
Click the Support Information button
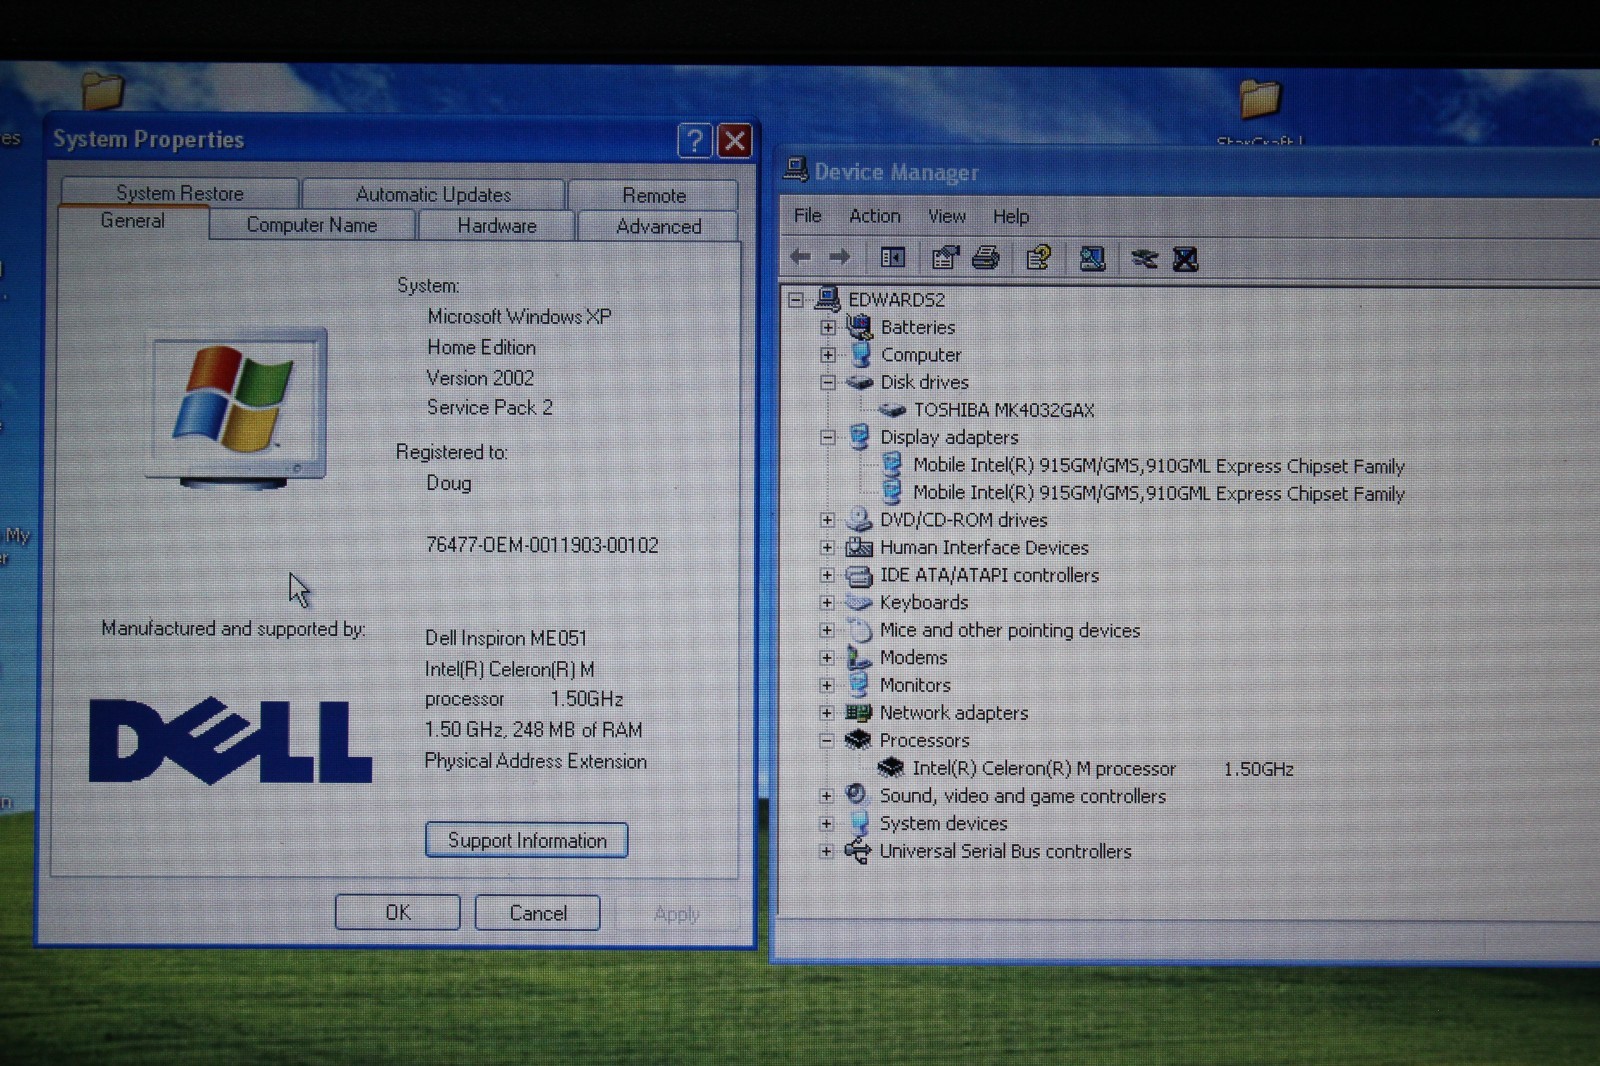[x=527, y=840]
